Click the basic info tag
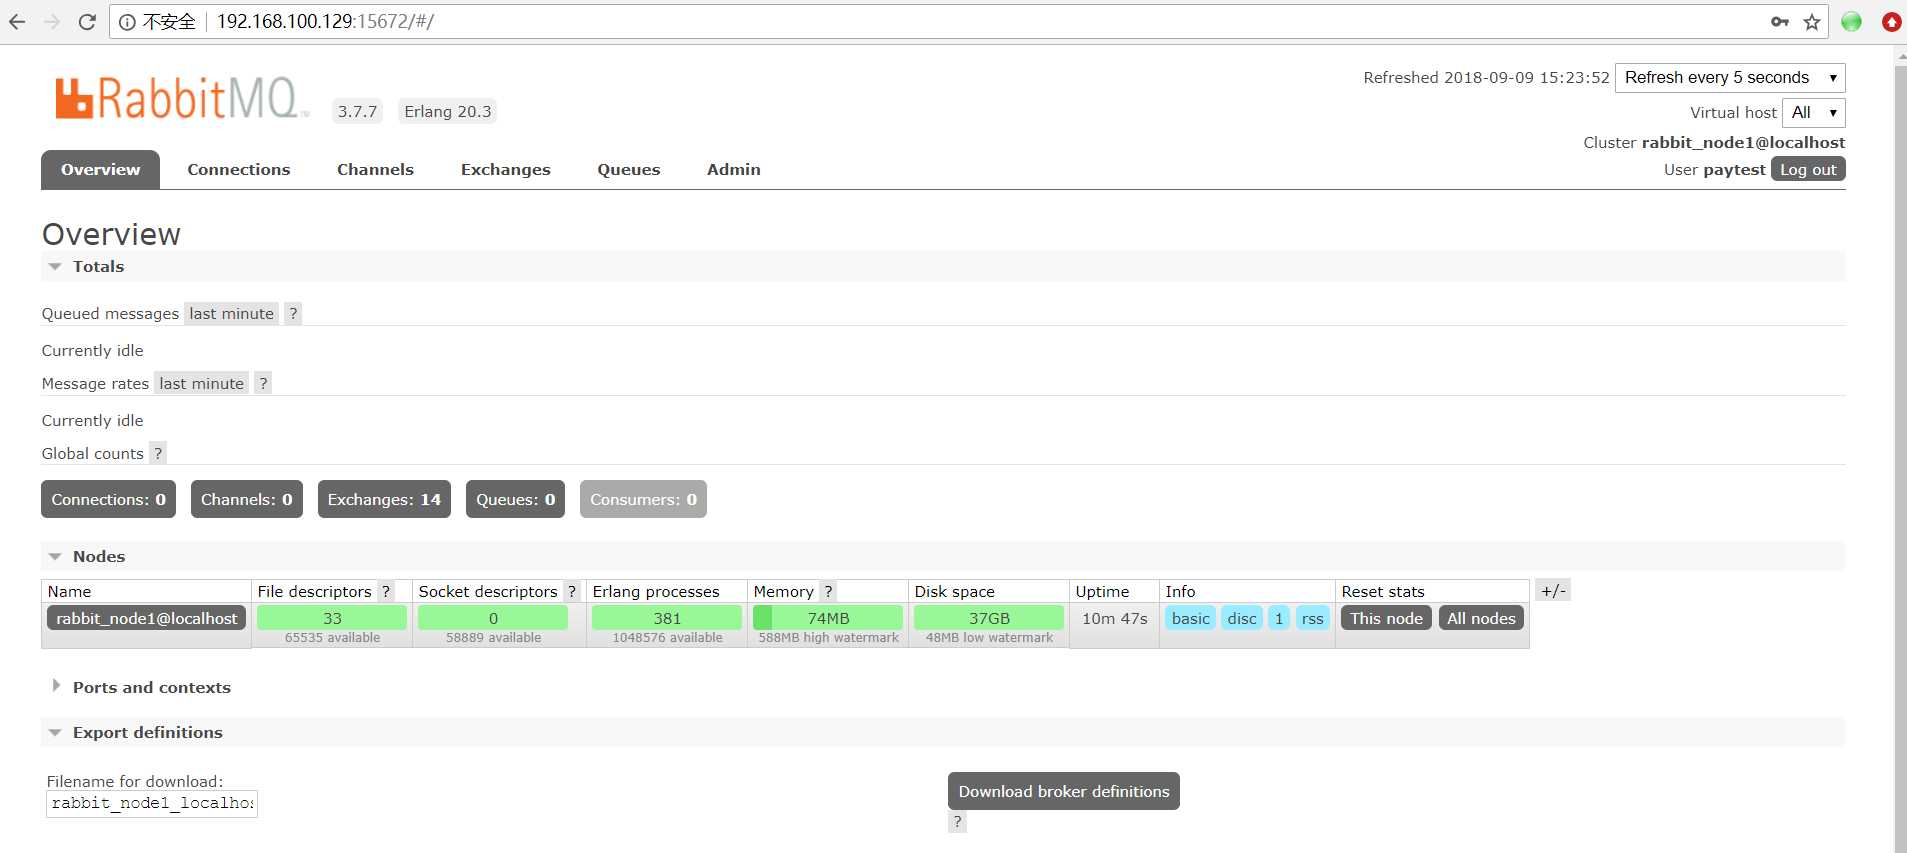 click(x=1190, y=619)
